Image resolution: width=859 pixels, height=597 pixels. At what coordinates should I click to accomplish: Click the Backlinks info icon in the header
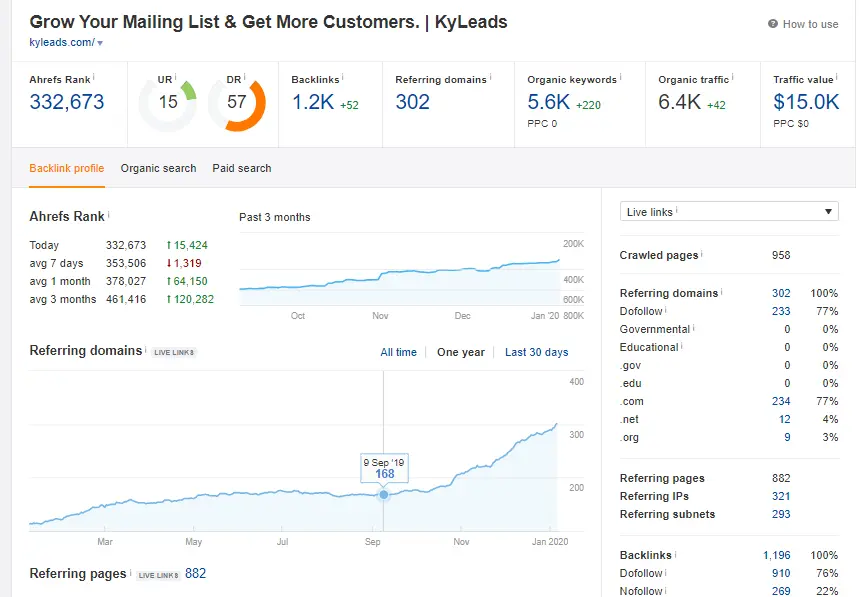341,79
